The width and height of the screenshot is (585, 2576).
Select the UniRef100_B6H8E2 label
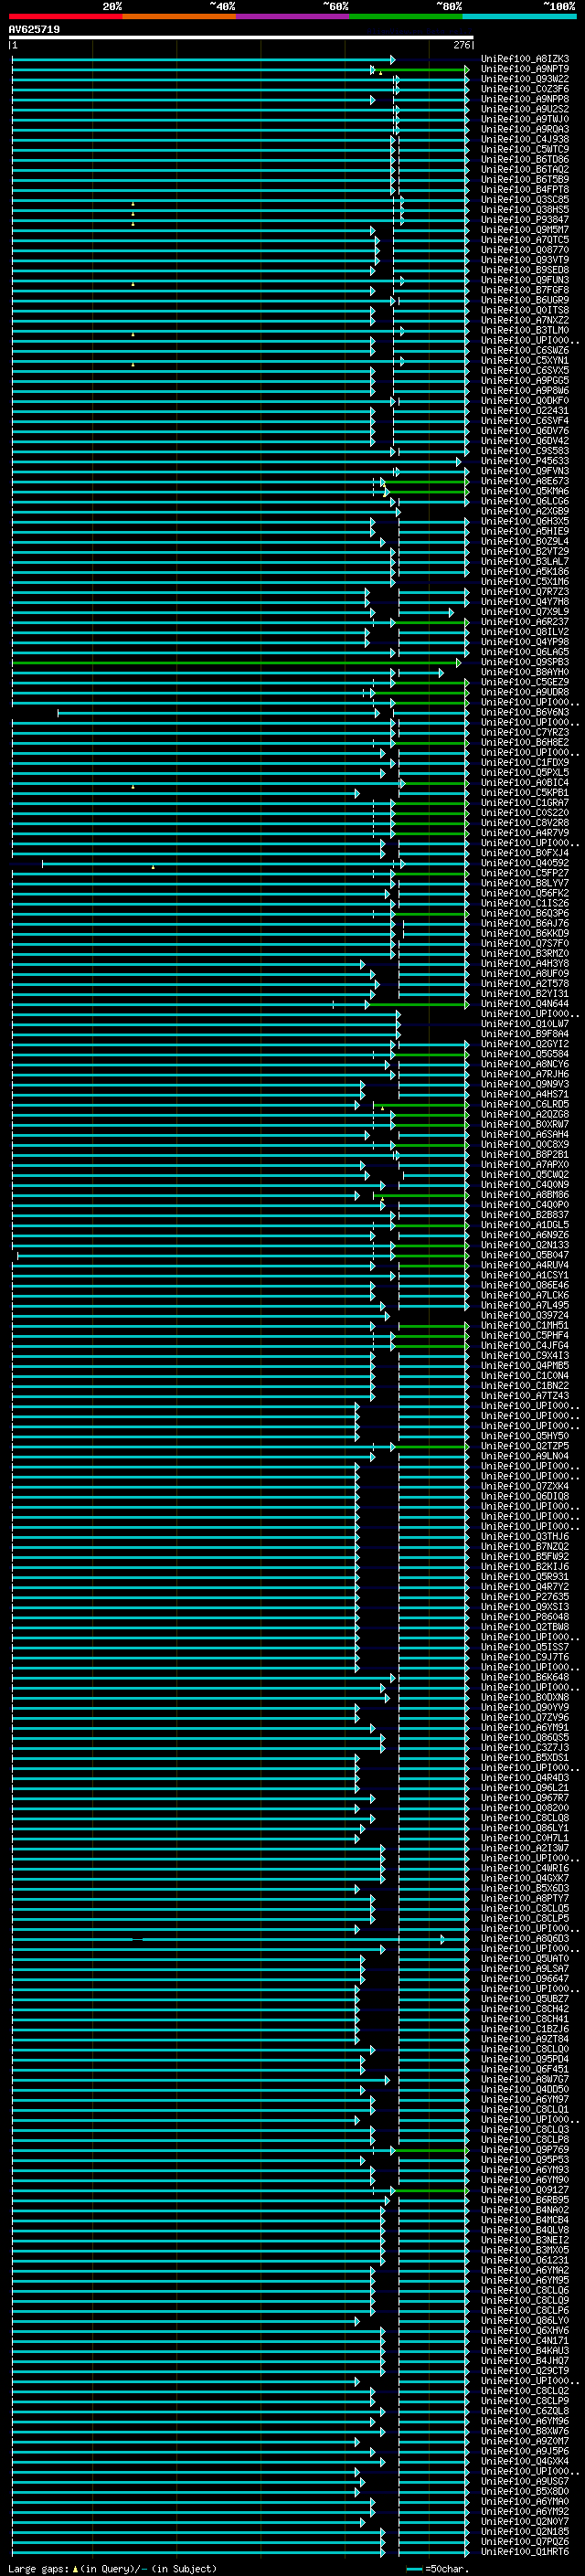[525, 742]
